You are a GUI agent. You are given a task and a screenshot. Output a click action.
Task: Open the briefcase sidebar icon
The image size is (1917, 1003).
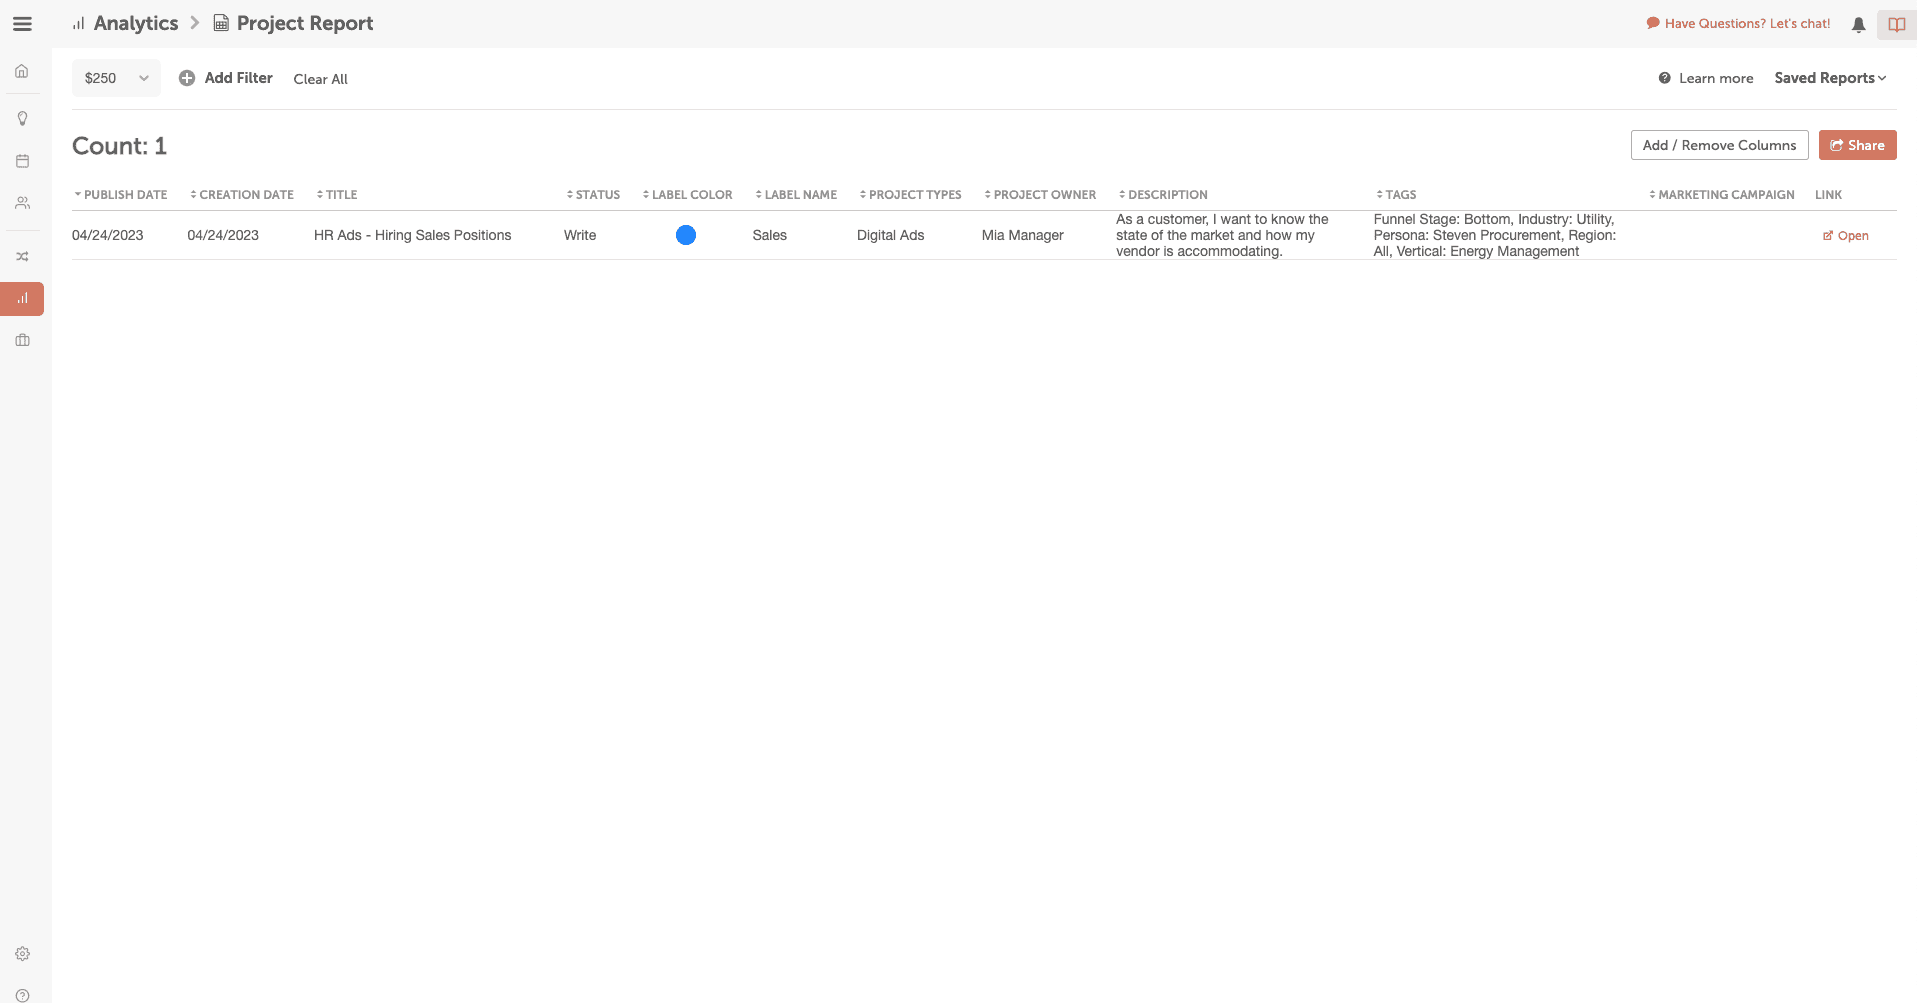[x=22, y=340]
